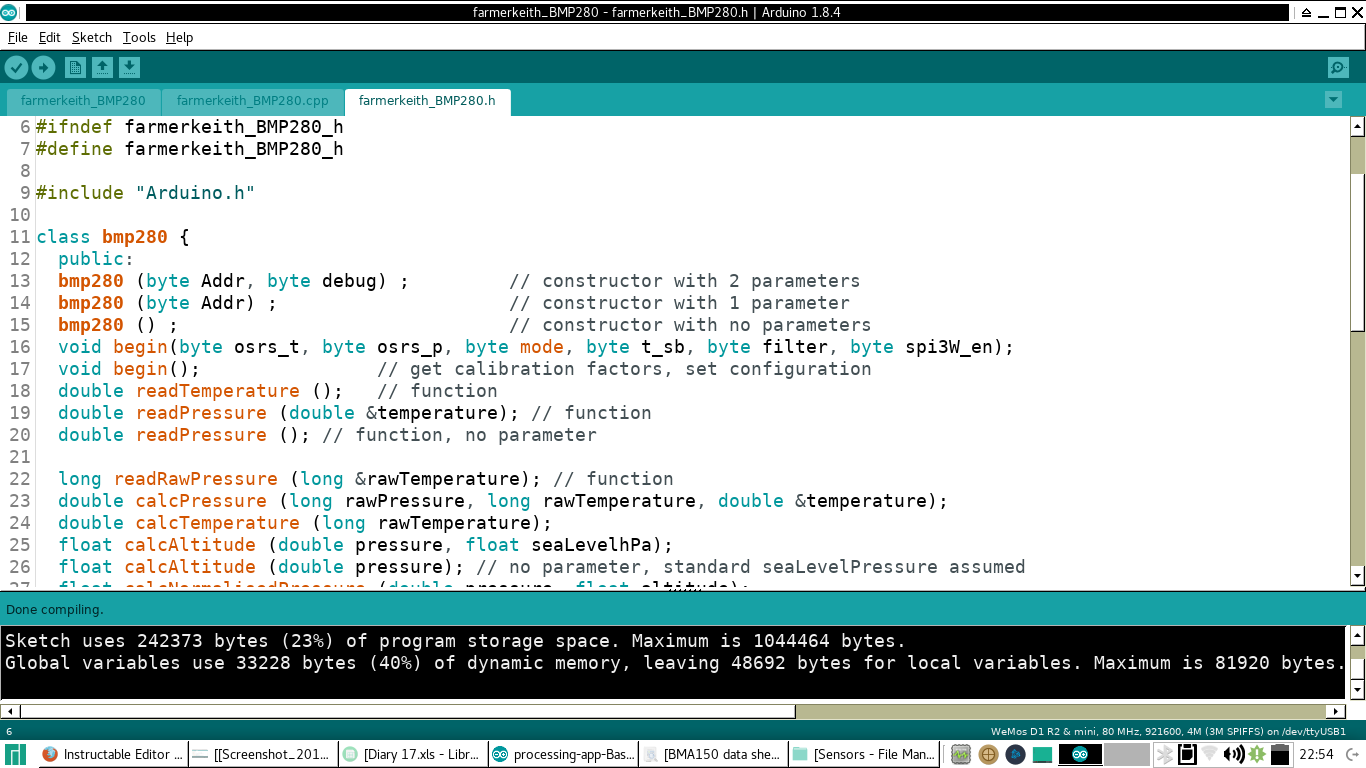This screenshot has height=768, width=1366.
Task: Open the Bluetooth icon in the system tray
Action: point(1165,754)
